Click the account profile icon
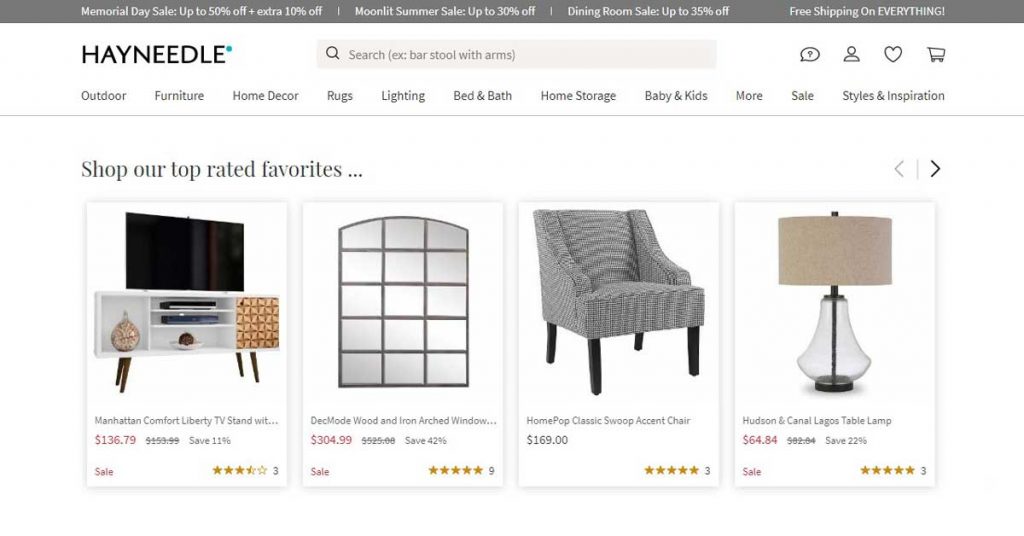Image resolution: width=1024 pixels, height=536 pixels. [852, 54]
